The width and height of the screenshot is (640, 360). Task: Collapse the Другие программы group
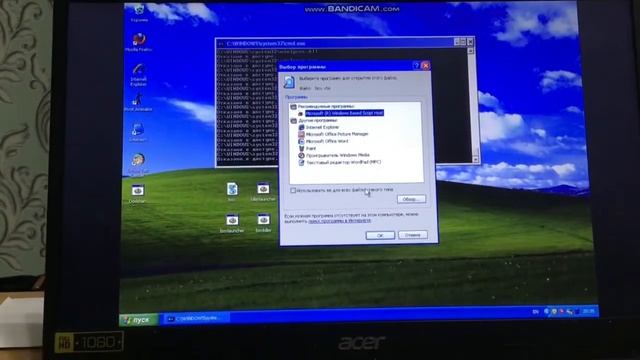tap(293, 121)
